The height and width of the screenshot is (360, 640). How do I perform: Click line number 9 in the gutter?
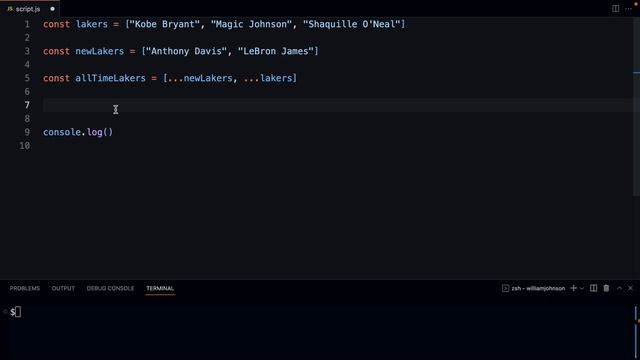click(x=27, y=132)
